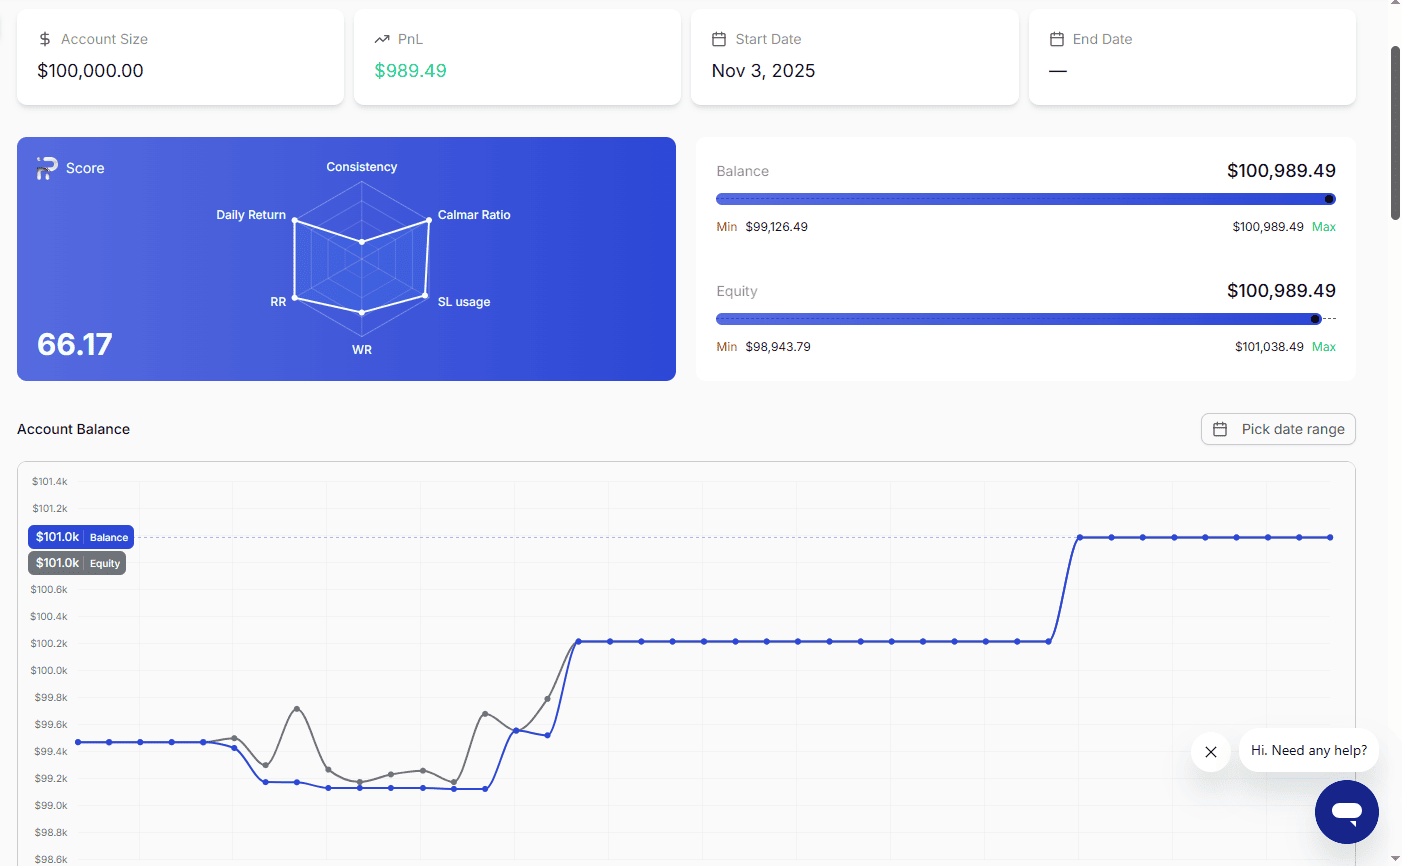Click the dollar sign Account Size icon

(45, 39)
